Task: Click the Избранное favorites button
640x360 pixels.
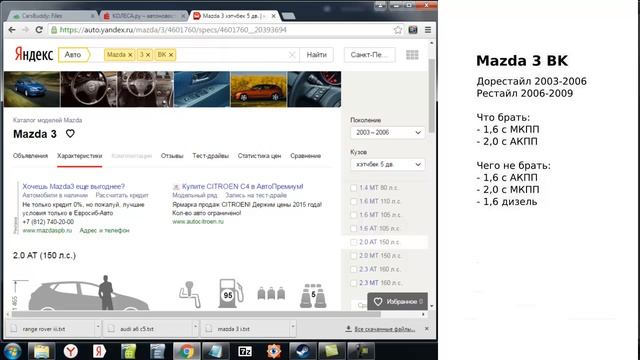Action: coord(398,302)
